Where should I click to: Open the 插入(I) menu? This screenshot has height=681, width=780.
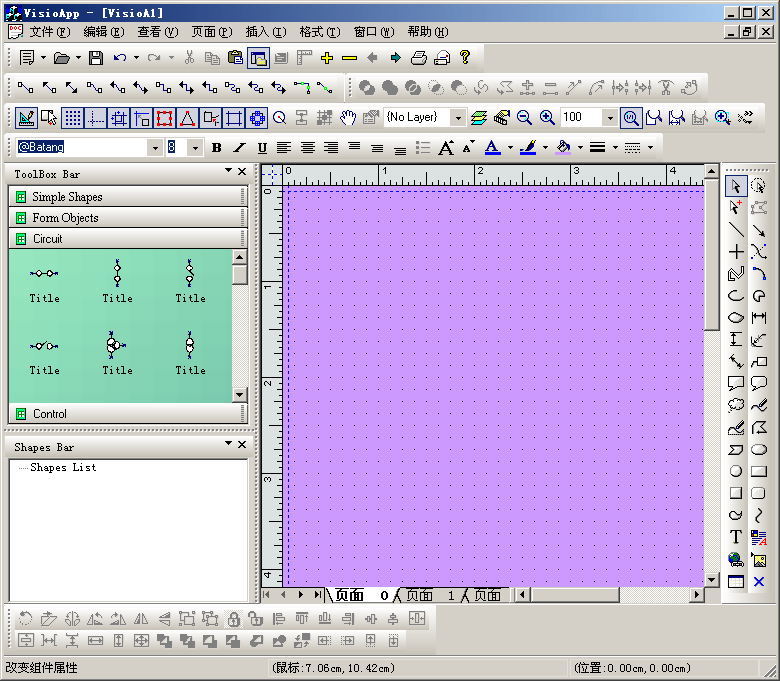click(264, 32)
